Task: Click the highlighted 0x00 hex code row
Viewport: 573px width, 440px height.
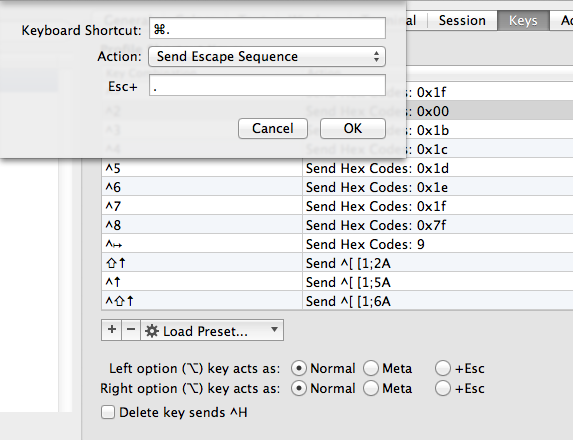Action: click(489, 111)
